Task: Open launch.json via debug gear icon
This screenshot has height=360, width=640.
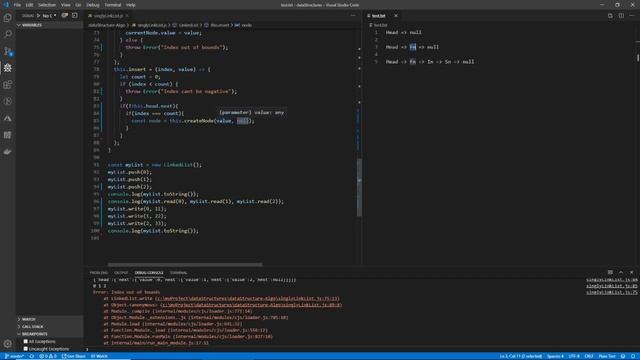Action: [x=64, y=16]
